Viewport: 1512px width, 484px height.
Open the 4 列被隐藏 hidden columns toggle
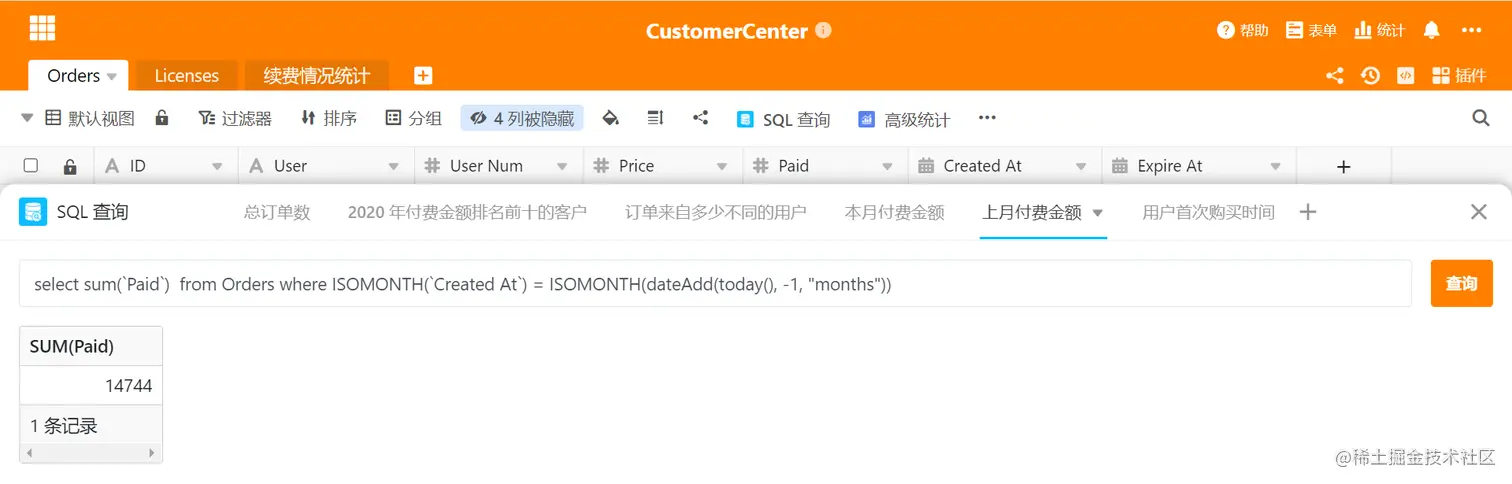522,118
